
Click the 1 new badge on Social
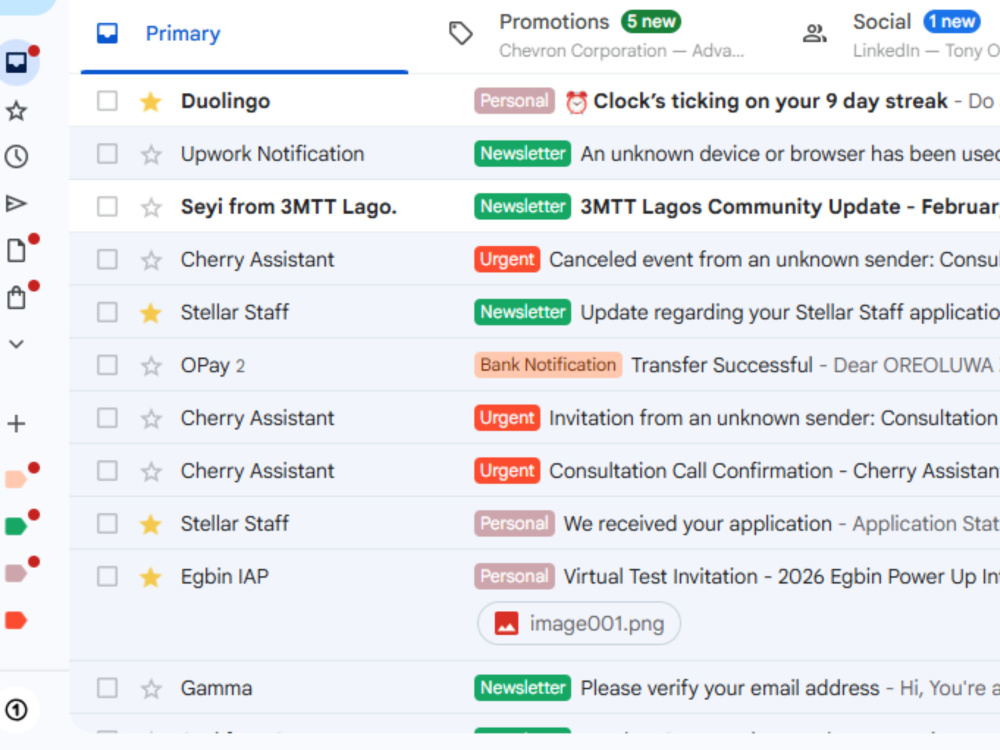[952, 21]
